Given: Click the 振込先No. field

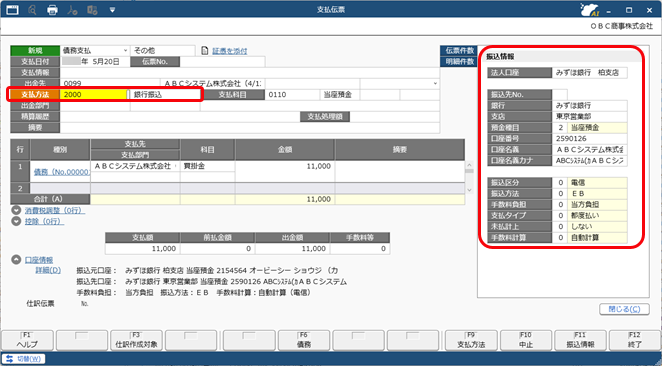Looking at the screenshot, I should tap(560, 95).
